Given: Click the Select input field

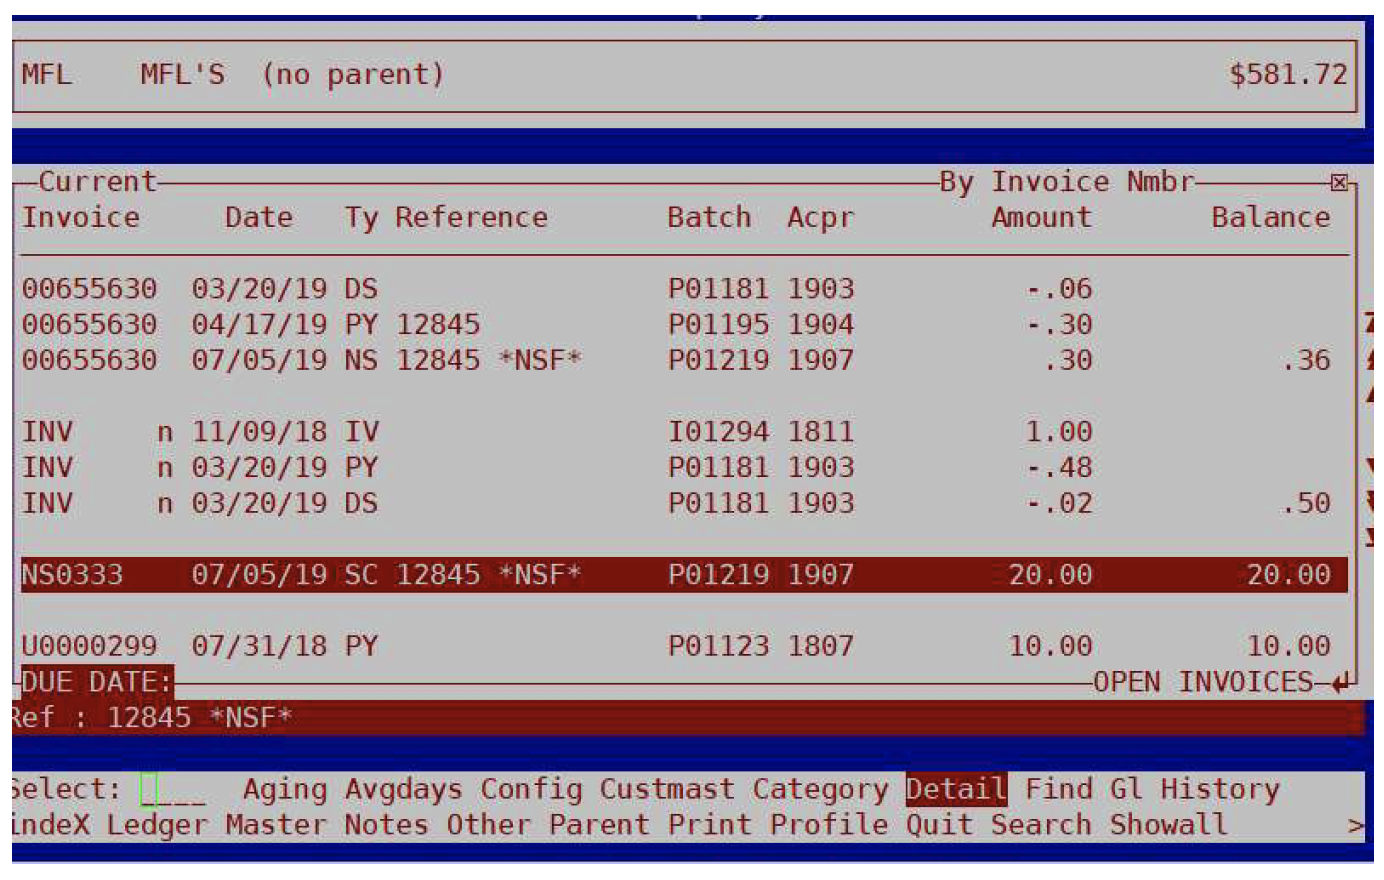Looking at the screenshot, I should tap(174, 790).
